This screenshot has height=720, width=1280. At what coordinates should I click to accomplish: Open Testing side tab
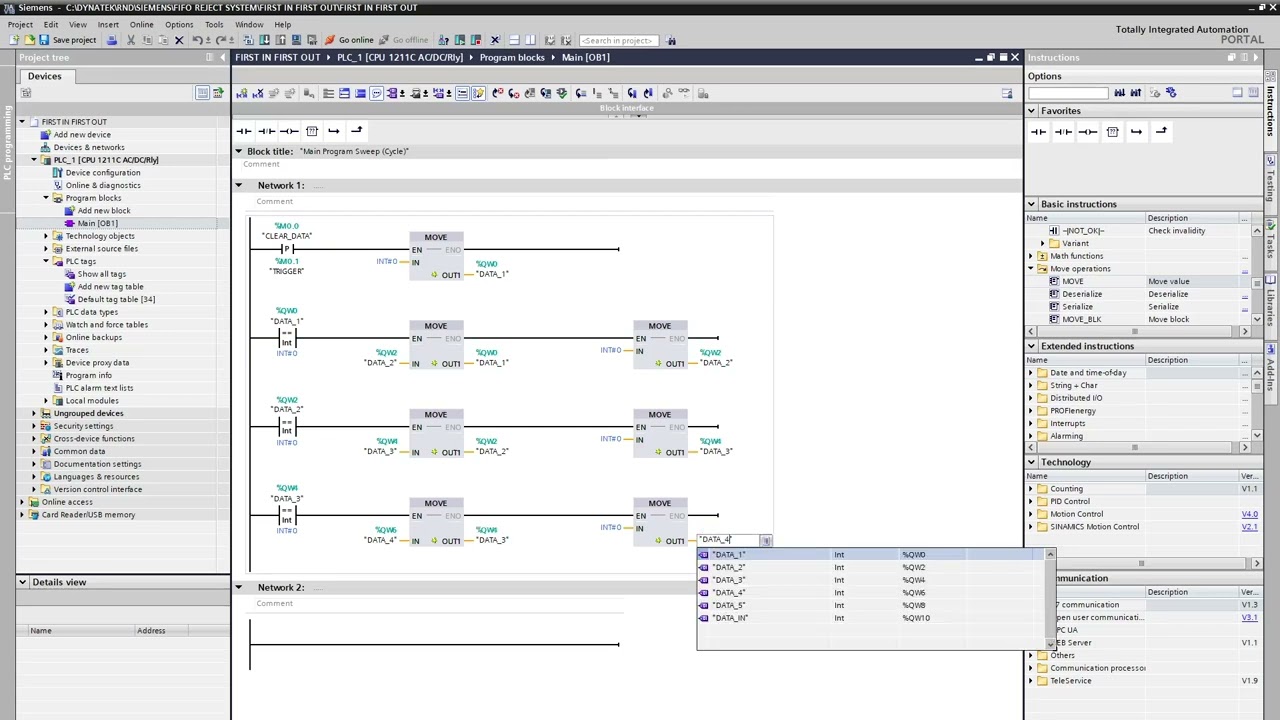tap(1271, 184)
